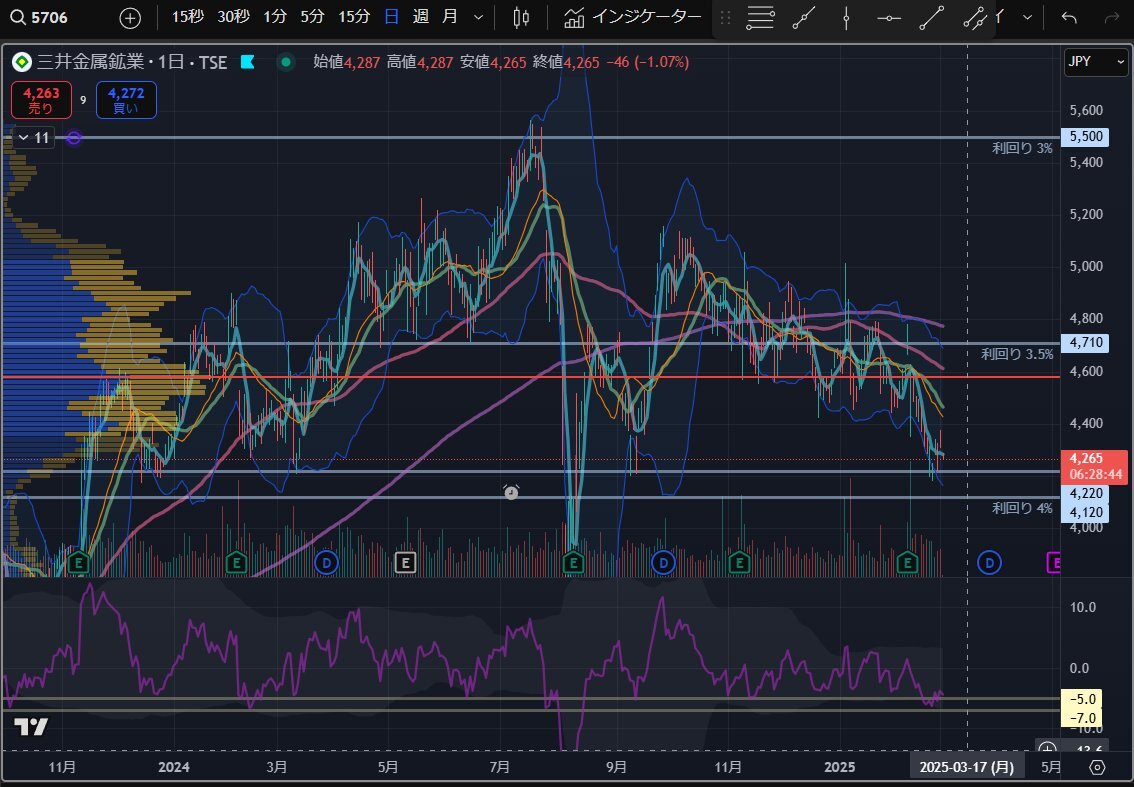Screen dimensions: 1134x787
Task: Click the white E marker near 5月 2024
Action: (x=406, y=561)
